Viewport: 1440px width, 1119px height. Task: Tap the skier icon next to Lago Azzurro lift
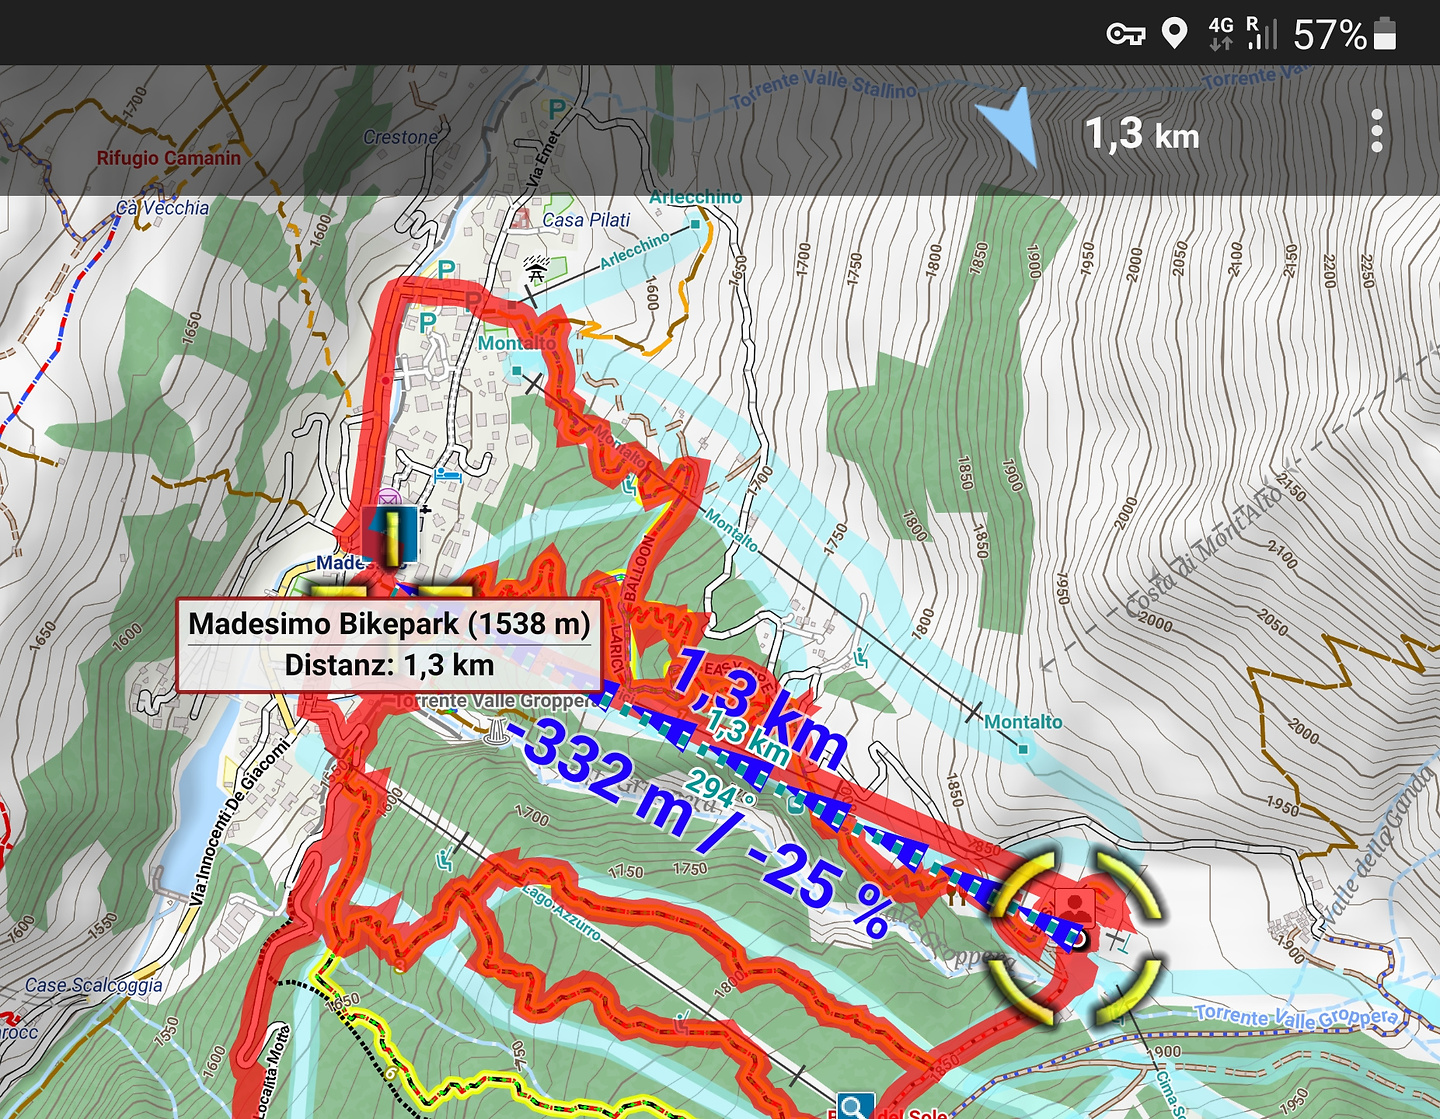pyautogui.click(x=443, y=859)
